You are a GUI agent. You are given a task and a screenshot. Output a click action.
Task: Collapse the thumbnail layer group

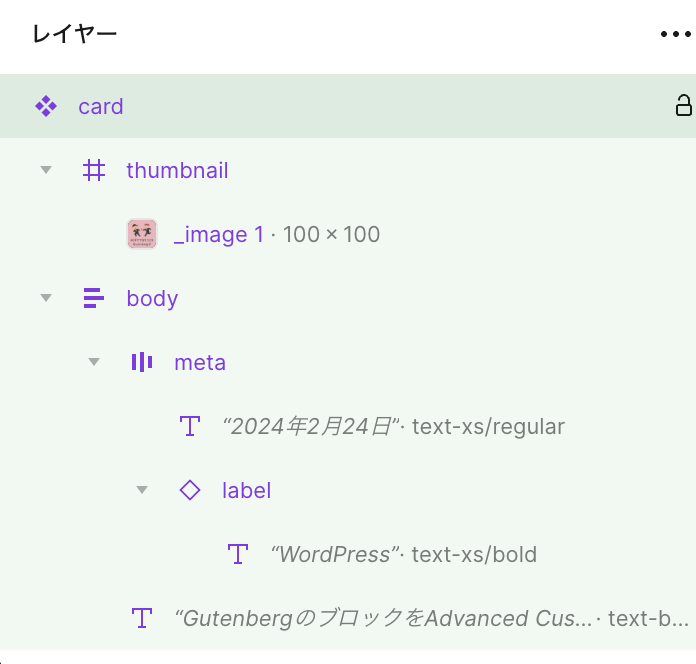pos(45,170)
